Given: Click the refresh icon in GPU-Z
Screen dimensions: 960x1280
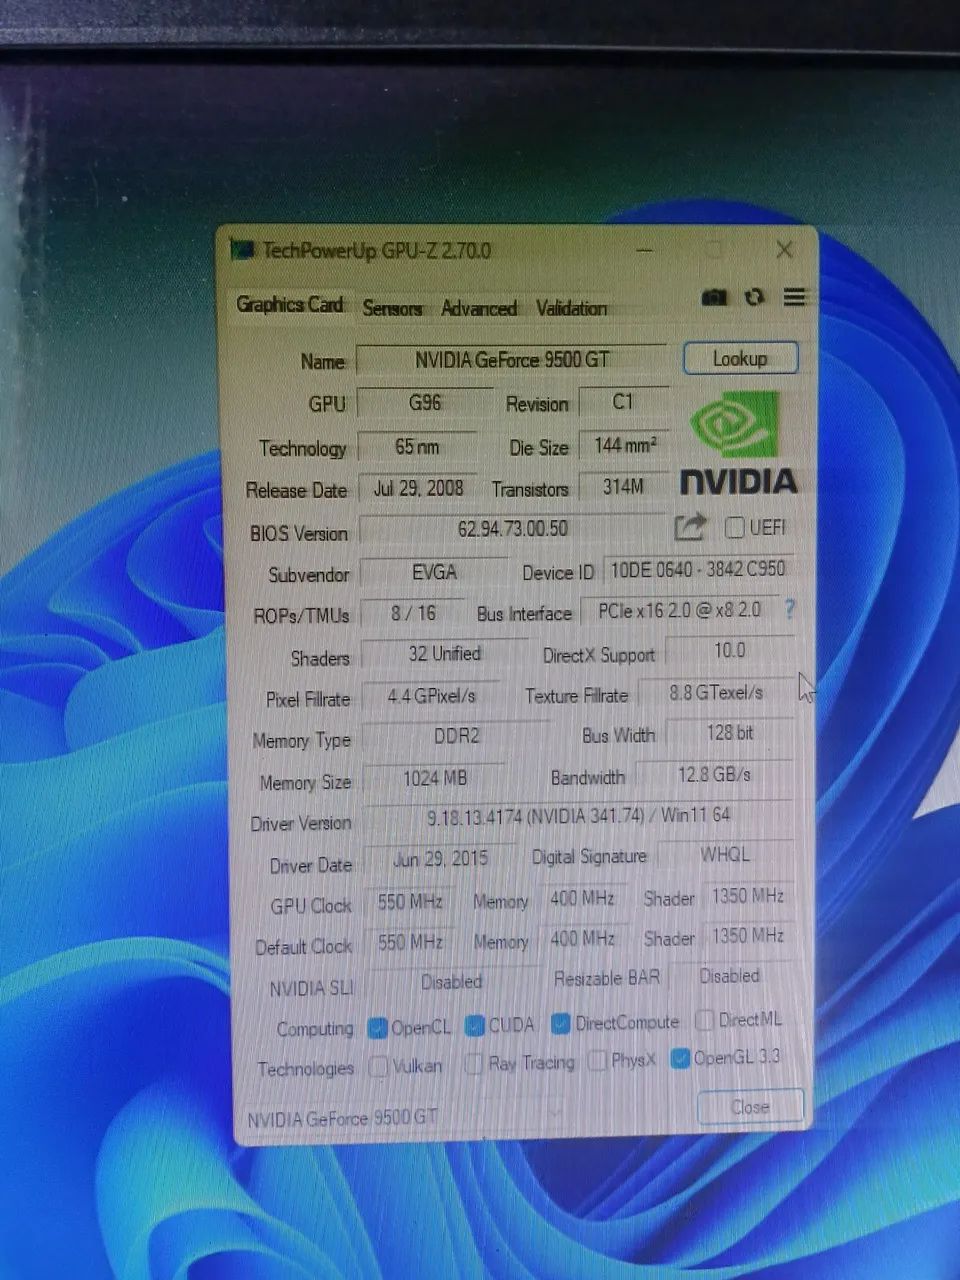Looking at the screenshot, I should (754, 298).
